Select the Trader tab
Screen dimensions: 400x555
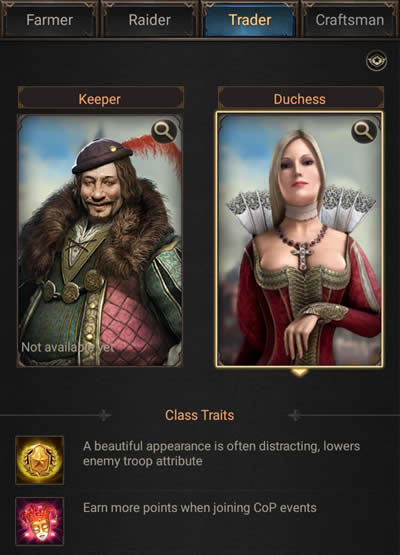coord(250,20)
